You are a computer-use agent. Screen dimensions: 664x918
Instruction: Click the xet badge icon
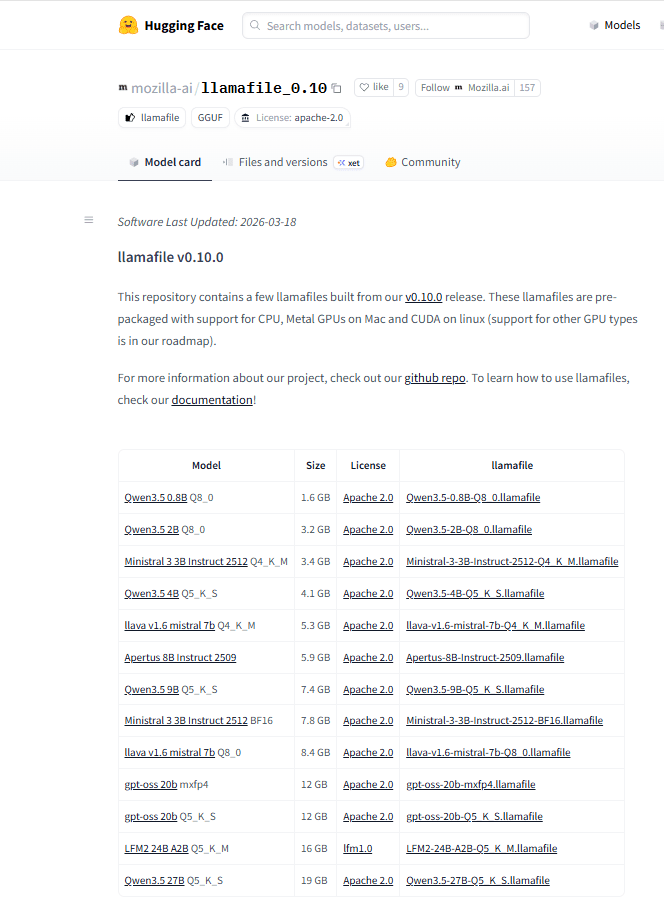[x=348, y=162]
